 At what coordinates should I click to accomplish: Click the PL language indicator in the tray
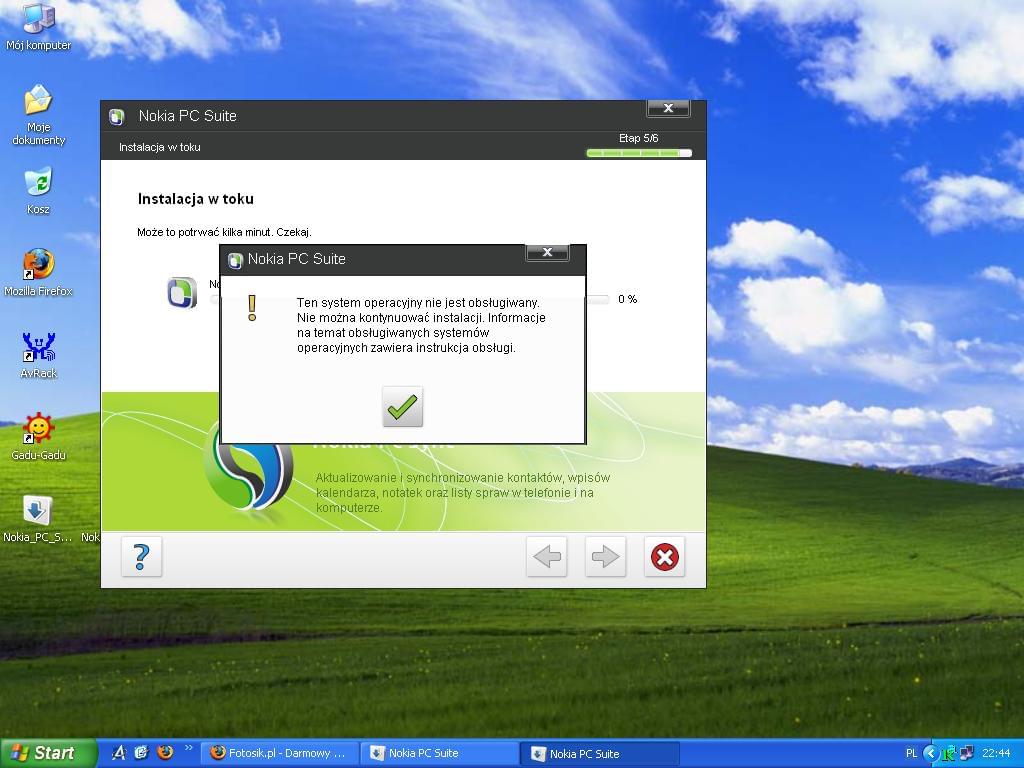click(x=912, y=753)
